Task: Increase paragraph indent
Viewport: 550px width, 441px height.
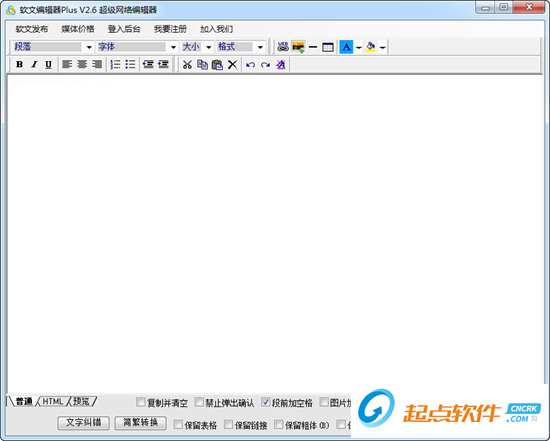Action: coord(163,65)
